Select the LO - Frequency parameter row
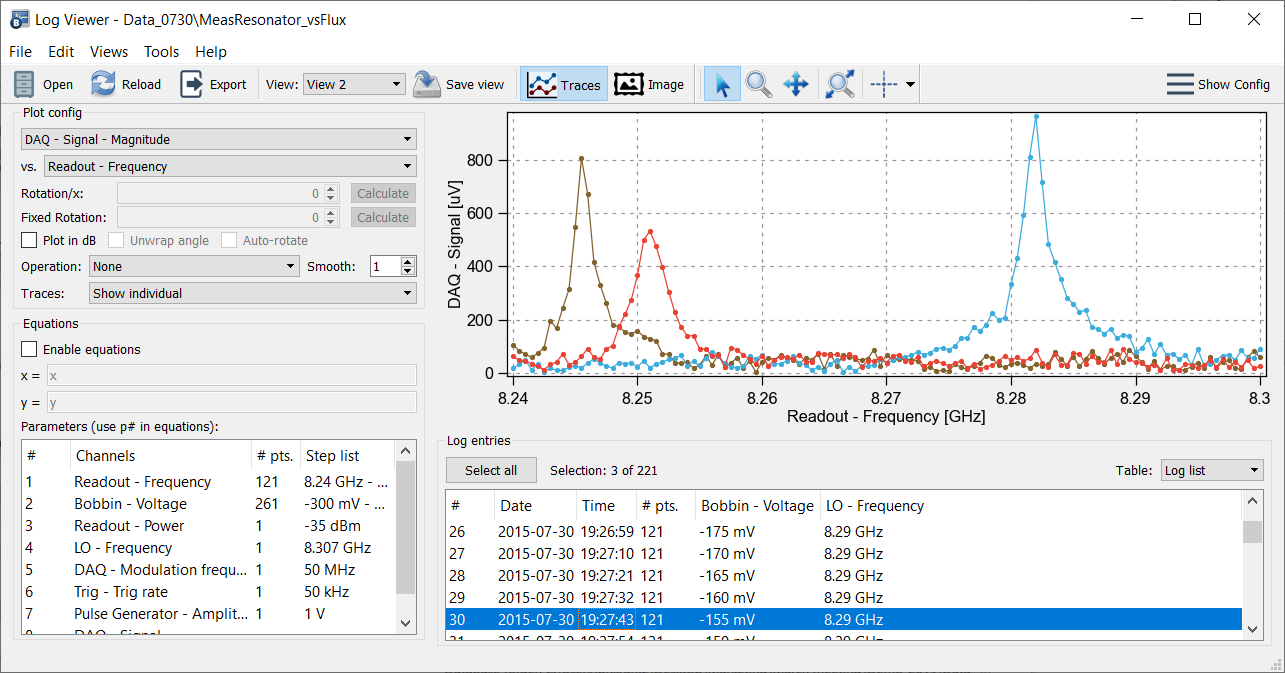1285x673 pixels. [x=209, y=548]
